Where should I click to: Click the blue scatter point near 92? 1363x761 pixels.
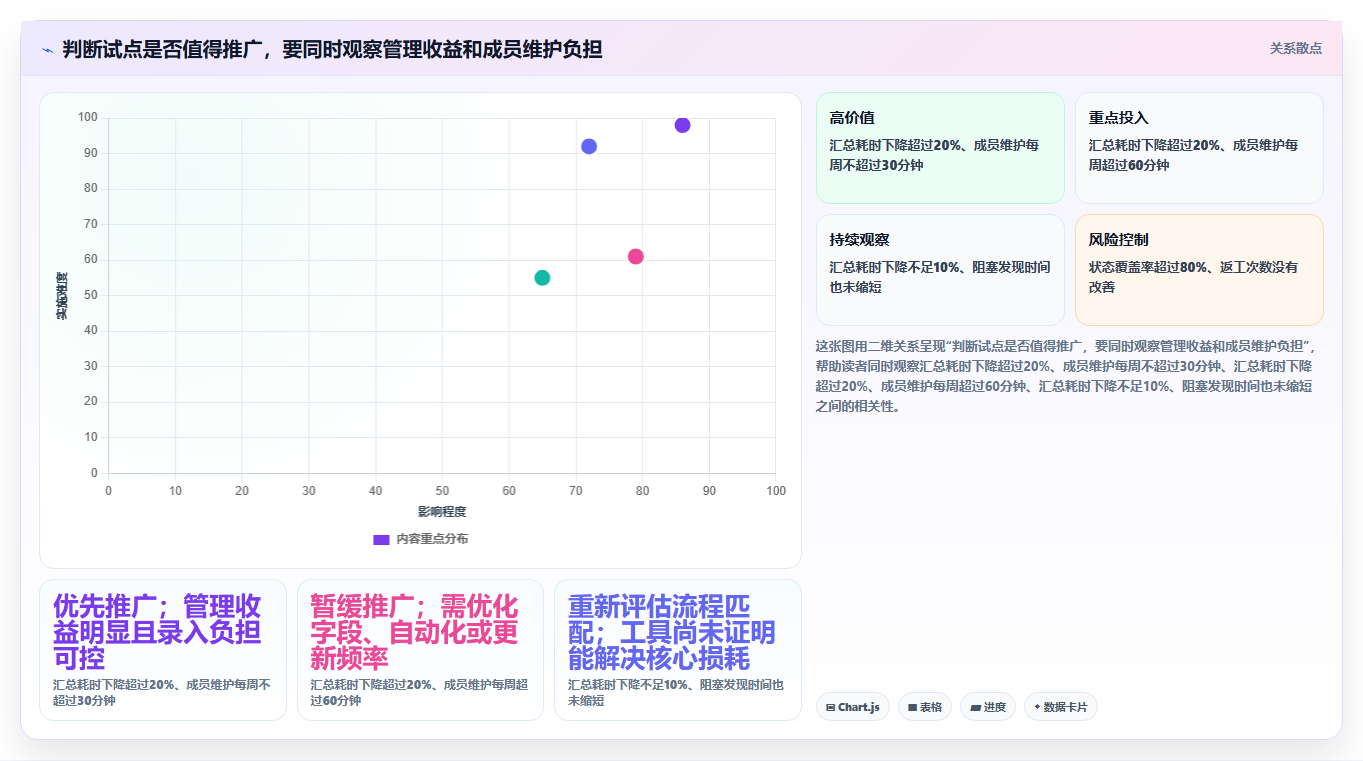[x=589, y=146]
